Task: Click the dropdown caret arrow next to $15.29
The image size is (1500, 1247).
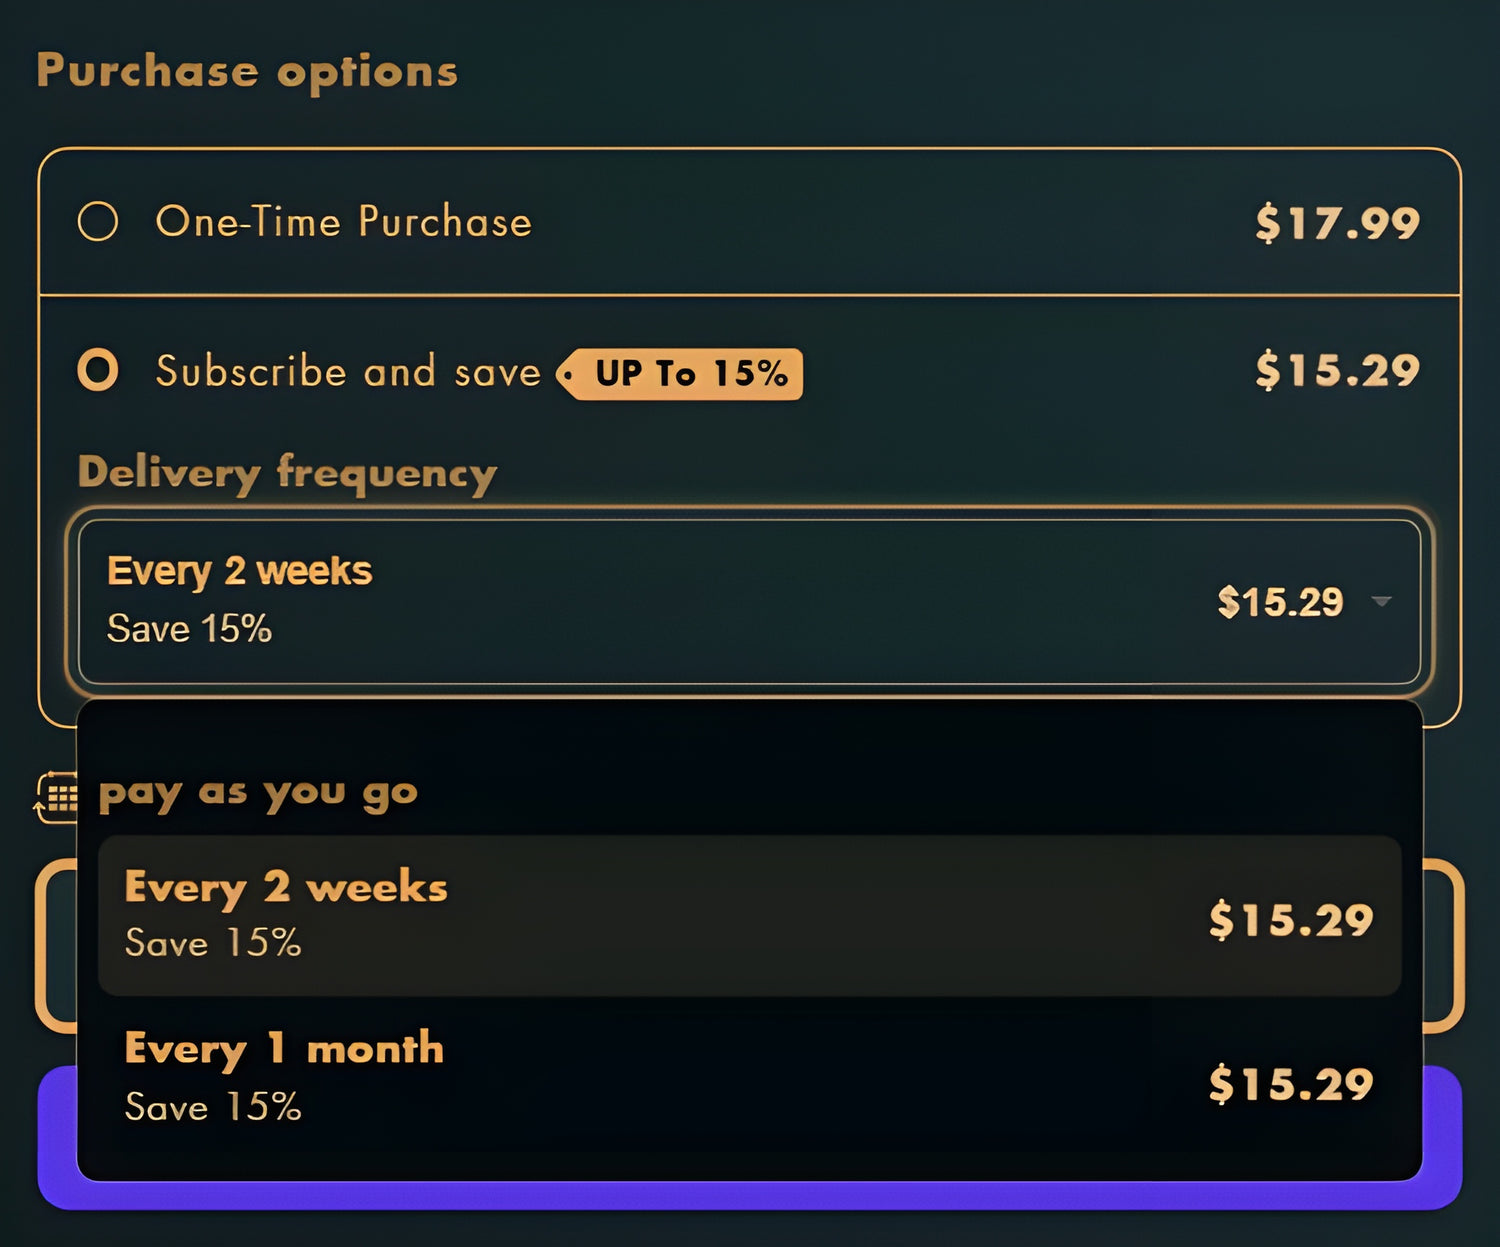Action: tap(1381, 601)
